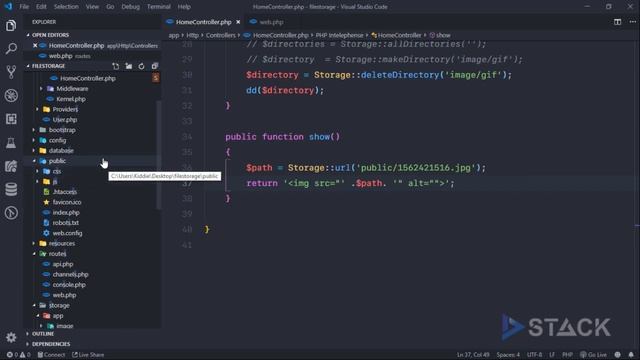Open the Debug menu
Screen dimensions: 640x360
pos(131,7)
